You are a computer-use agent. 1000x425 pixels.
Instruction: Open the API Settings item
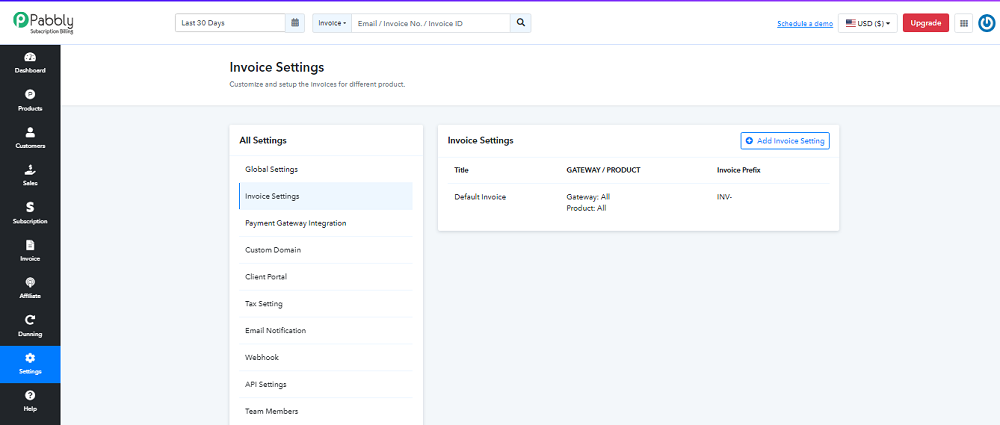click(x=326, y=384)
